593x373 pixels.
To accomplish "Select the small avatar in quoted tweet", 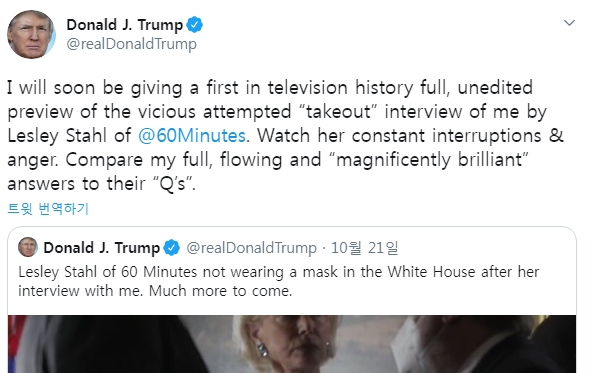I will coord(28,247).
